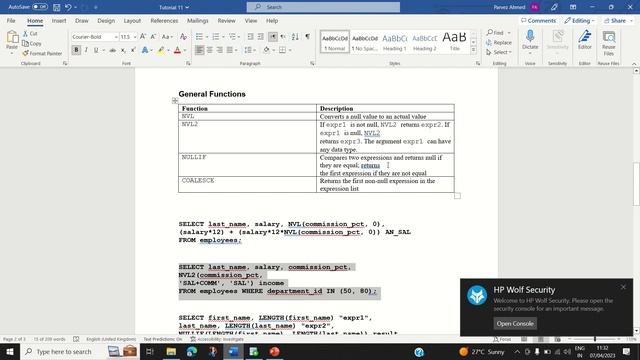Open the Mailings tab
This screenshot has width=640, height=360.
click(x=198, y=20)
